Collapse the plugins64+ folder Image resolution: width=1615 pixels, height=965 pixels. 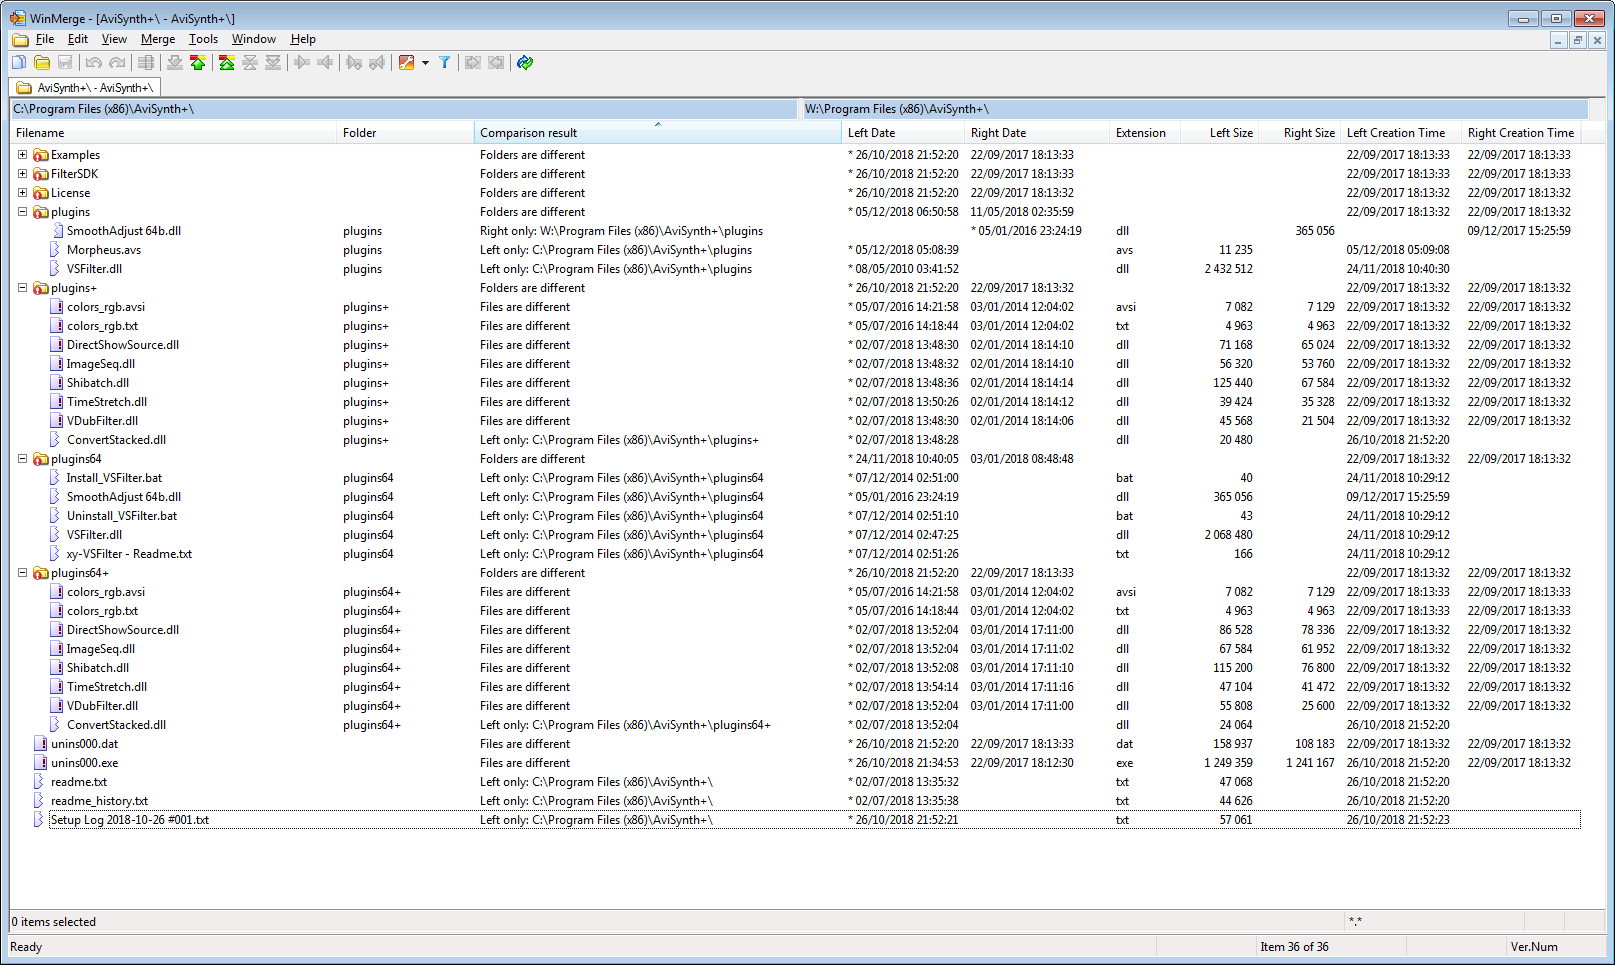22,573
